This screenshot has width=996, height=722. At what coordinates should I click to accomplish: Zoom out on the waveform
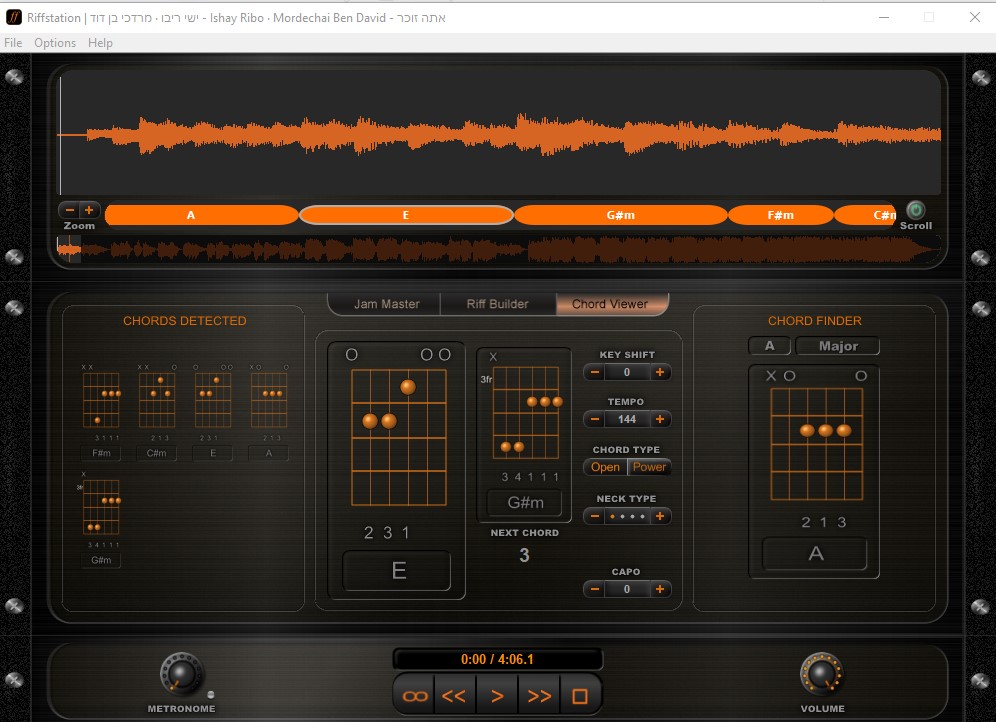69,210
